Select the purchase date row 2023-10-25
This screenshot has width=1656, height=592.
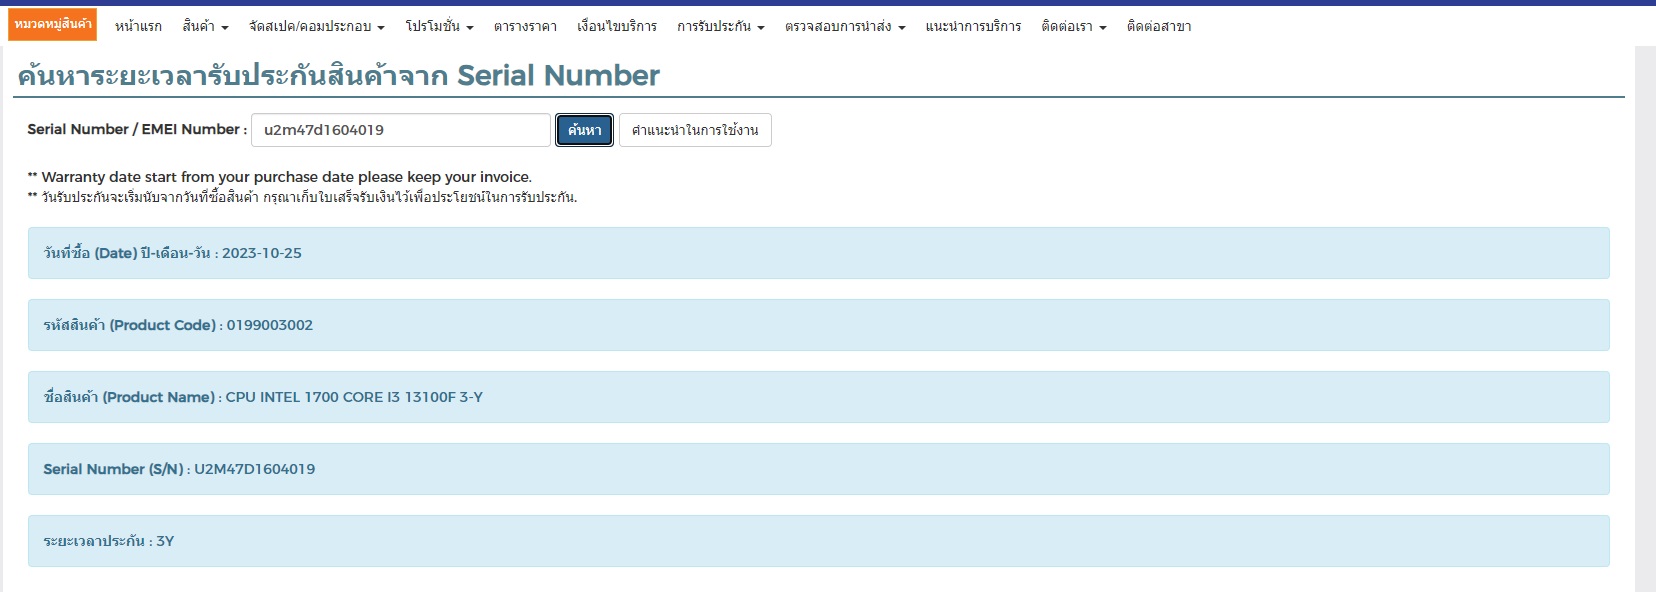[x=819, y=253]
